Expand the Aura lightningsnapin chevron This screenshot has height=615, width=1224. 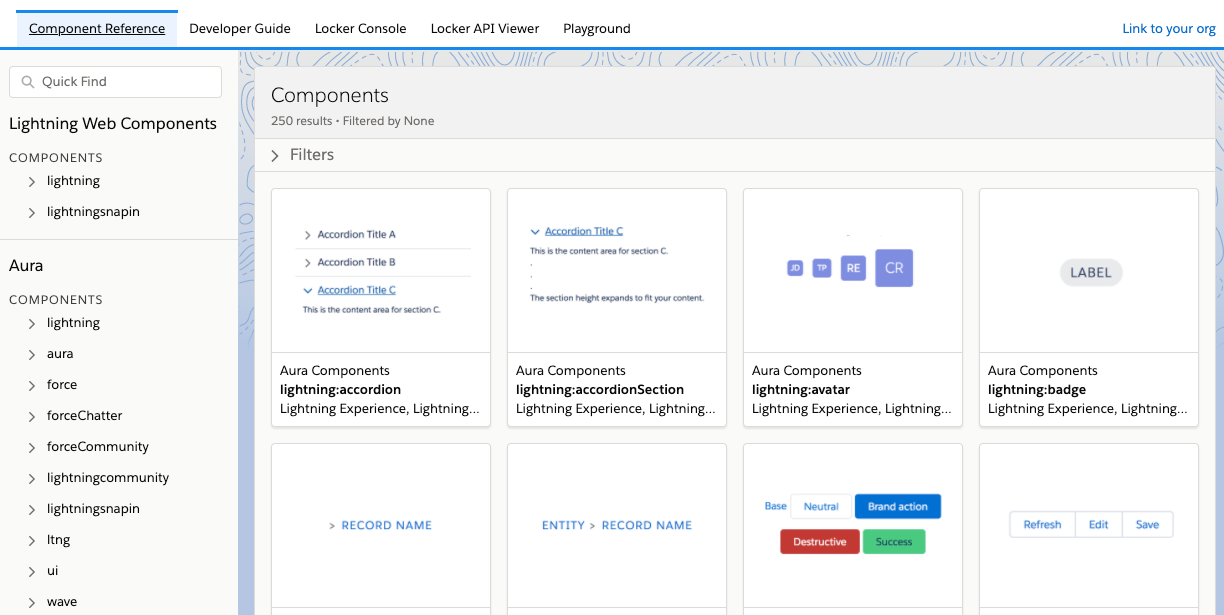point(32,509)
